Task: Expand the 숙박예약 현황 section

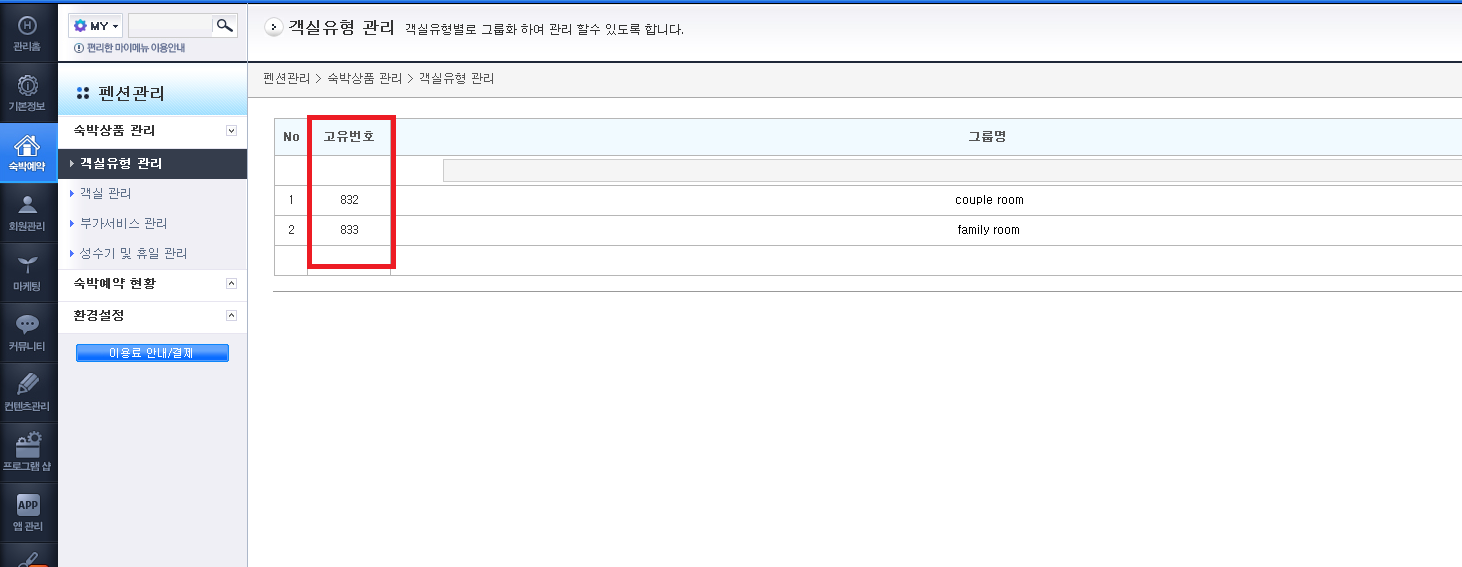Action: tap(231, 284)
